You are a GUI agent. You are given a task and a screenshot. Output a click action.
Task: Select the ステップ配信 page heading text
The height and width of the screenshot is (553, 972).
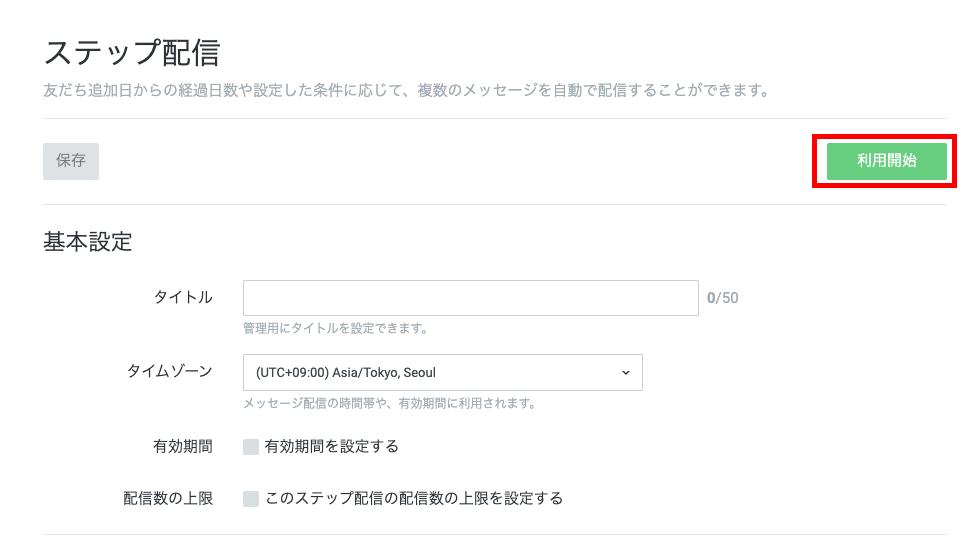coord(132,52)
